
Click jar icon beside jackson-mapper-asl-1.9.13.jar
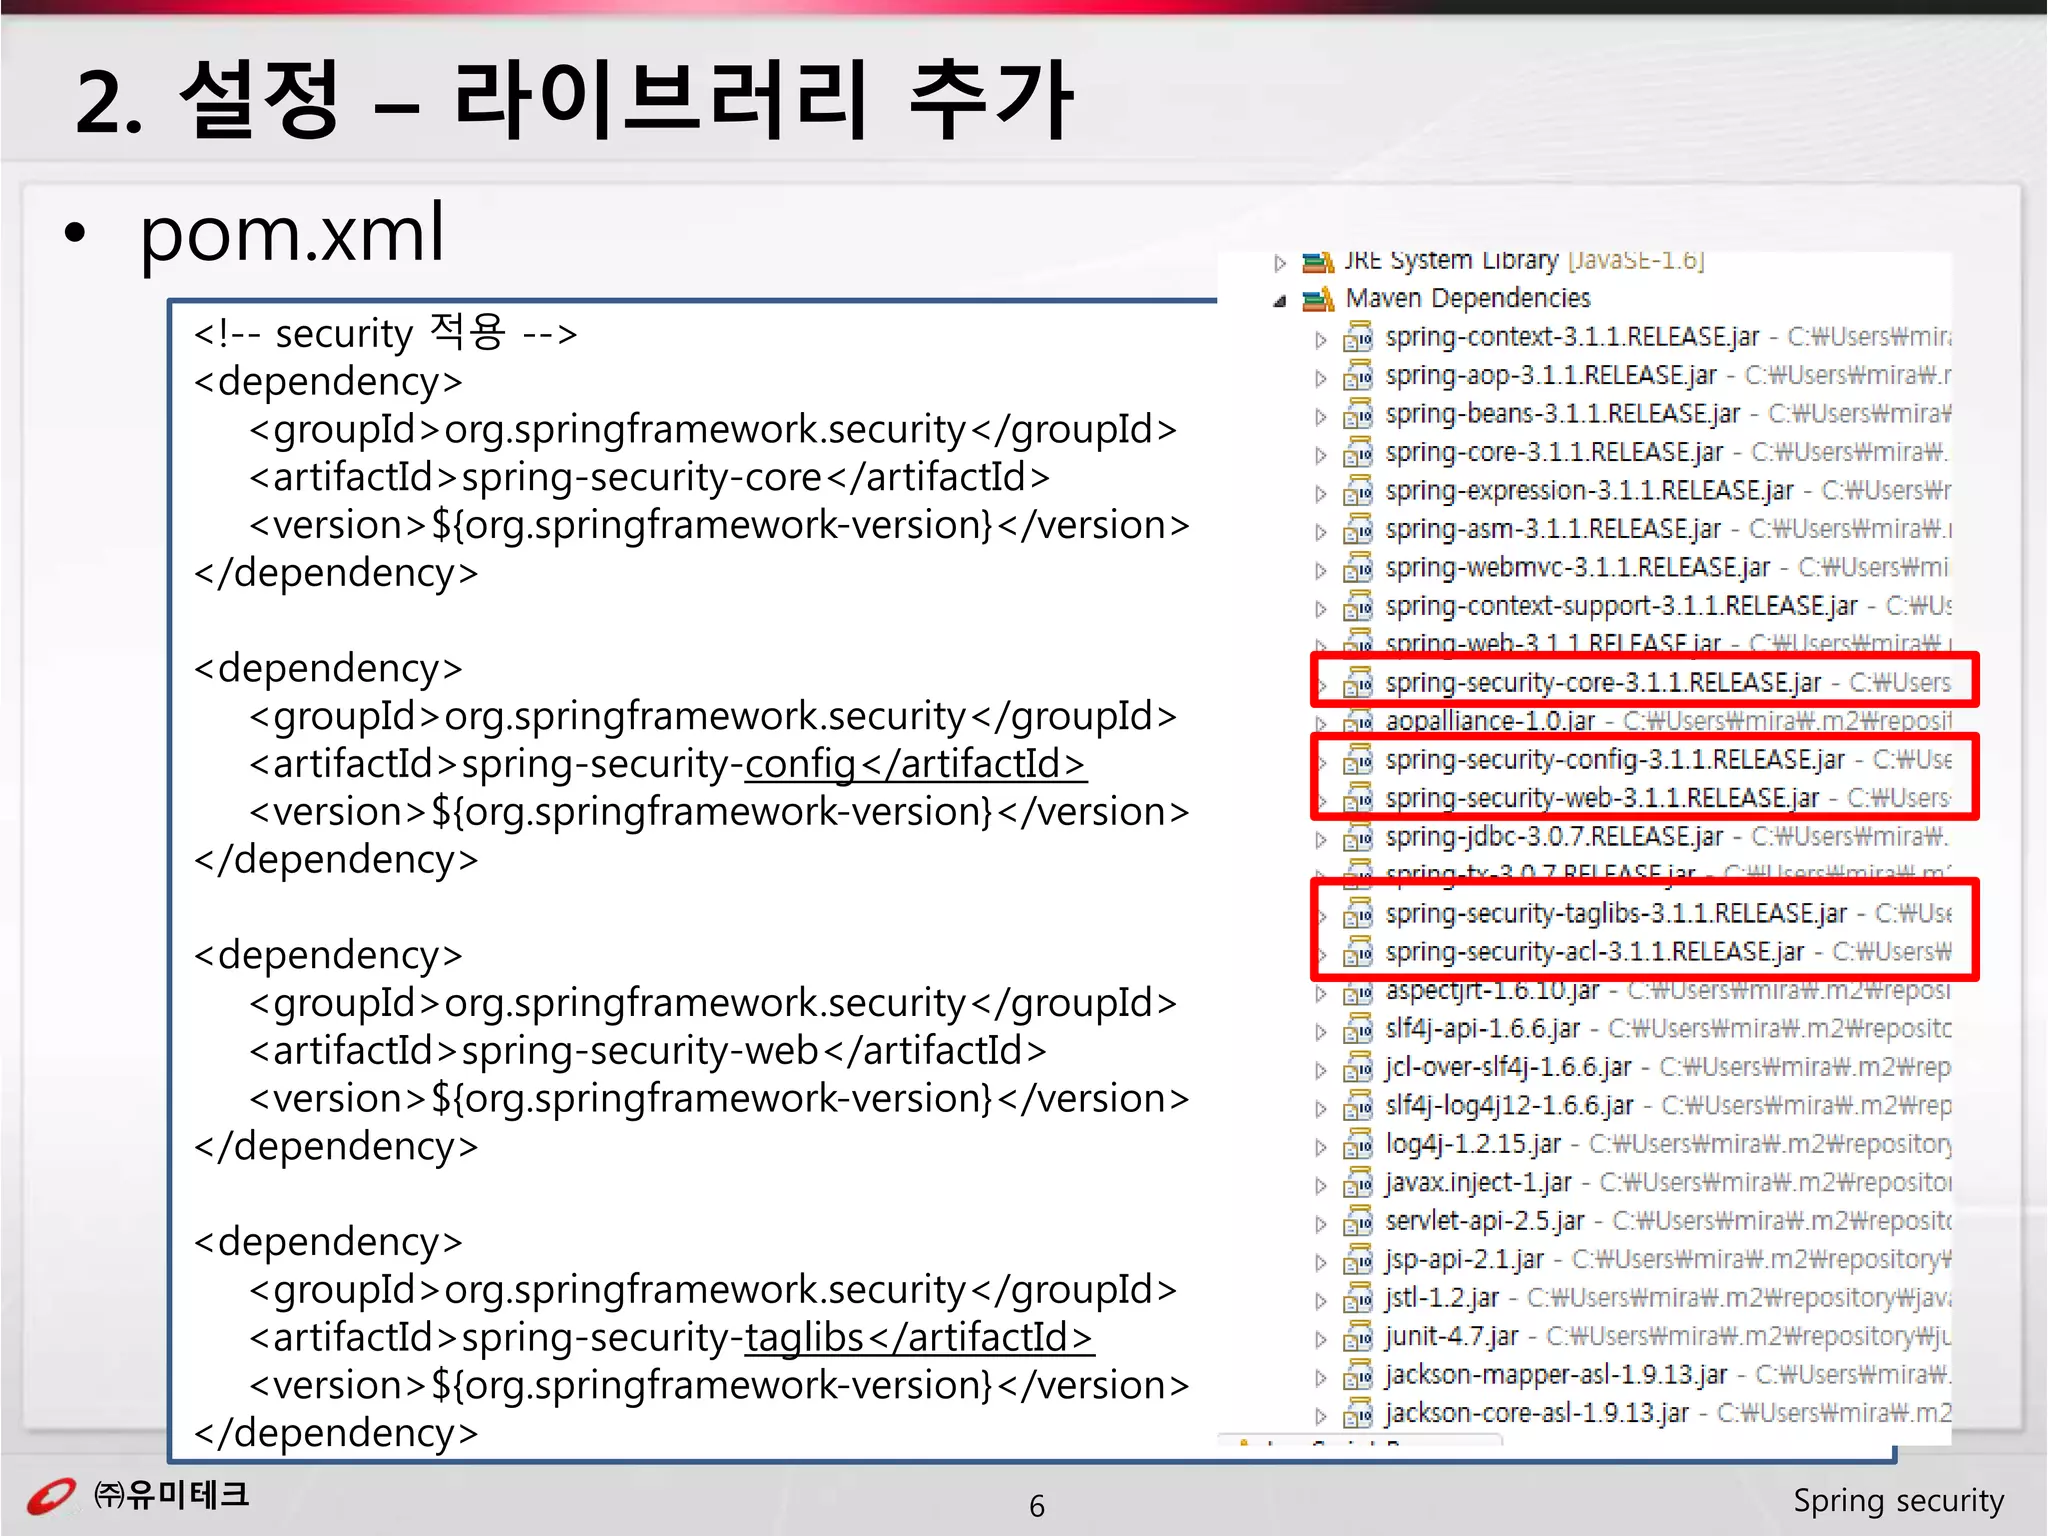click(x=1358, y=1375)
